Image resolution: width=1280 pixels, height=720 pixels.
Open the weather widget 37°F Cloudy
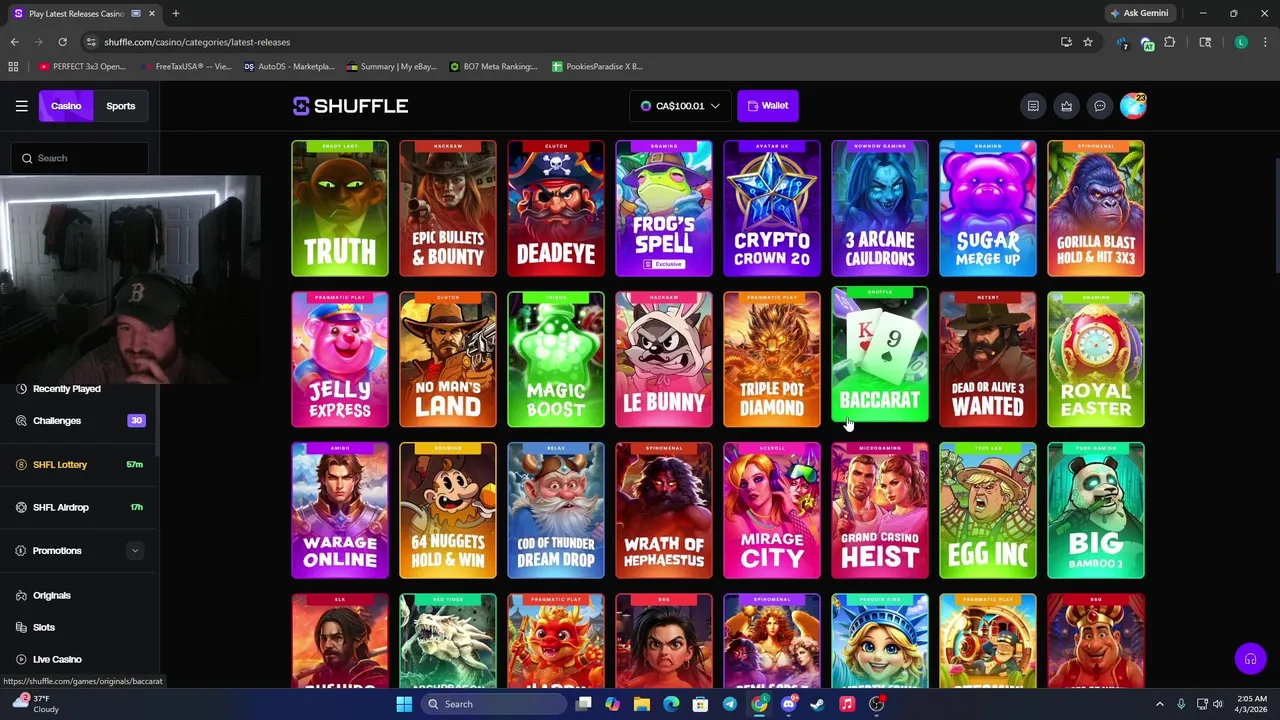pyautogui.click(x=35, y=704)
